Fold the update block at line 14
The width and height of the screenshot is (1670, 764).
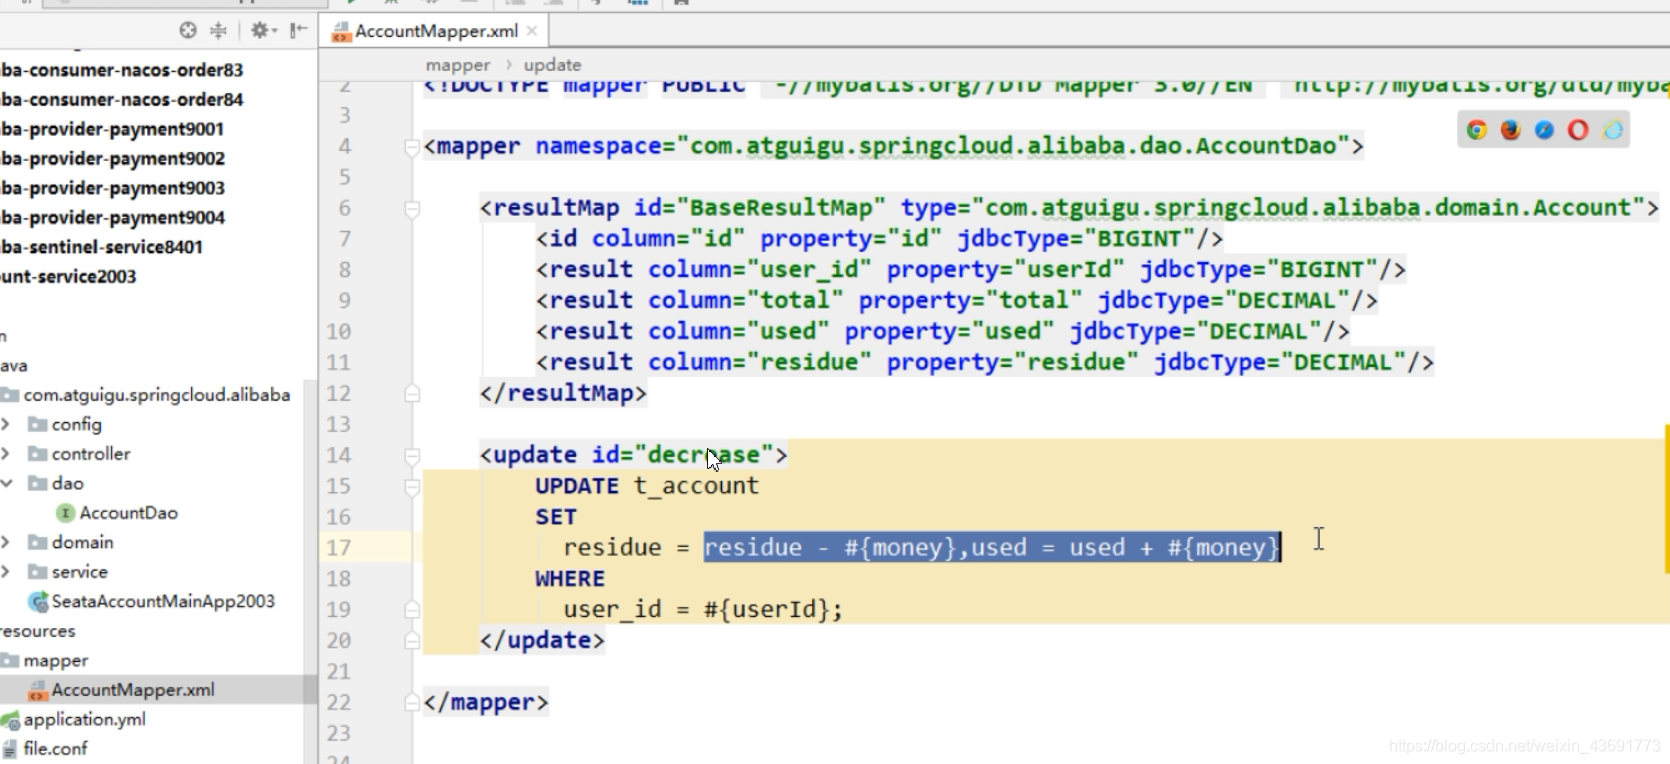[412, 456]
